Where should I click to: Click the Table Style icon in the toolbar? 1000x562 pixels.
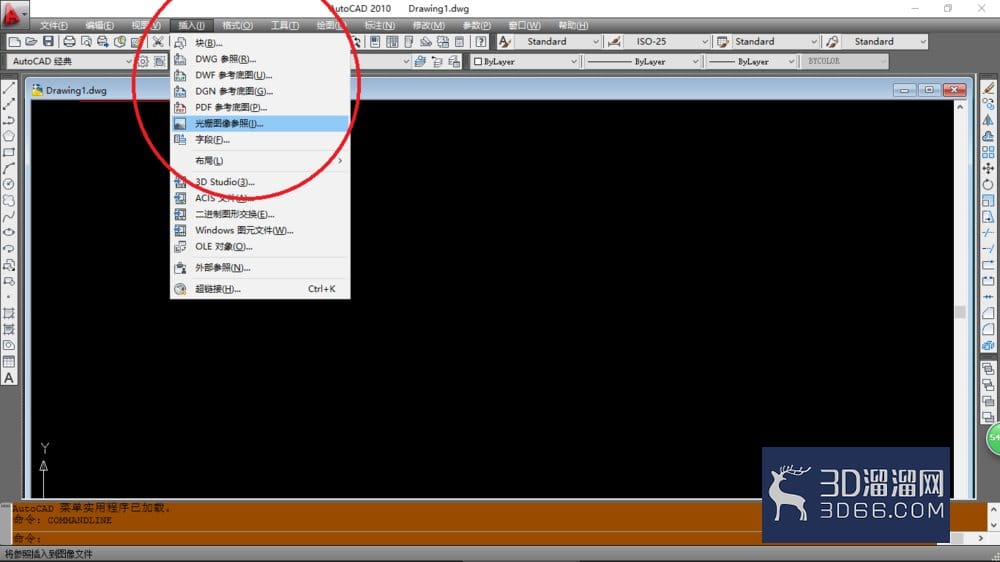723,42
